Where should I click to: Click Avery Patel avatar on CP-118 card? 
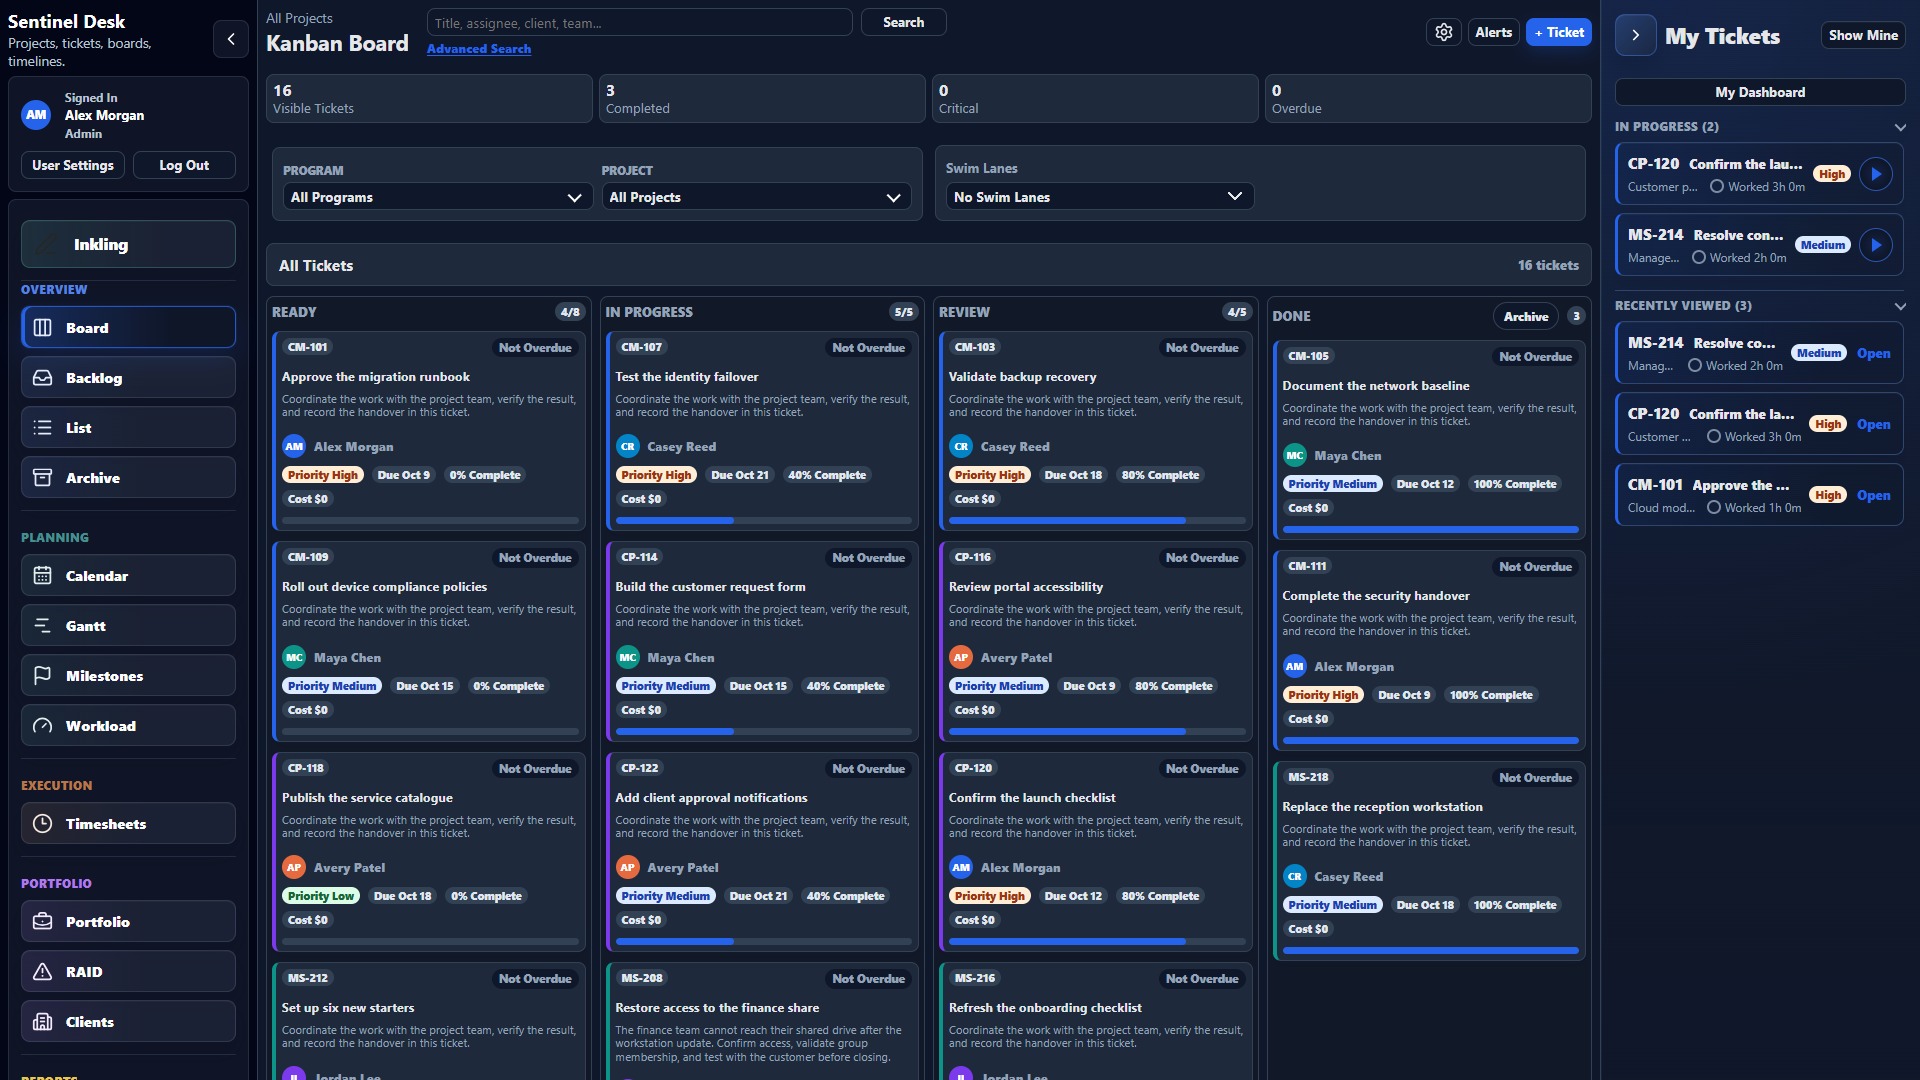point(294,868)
